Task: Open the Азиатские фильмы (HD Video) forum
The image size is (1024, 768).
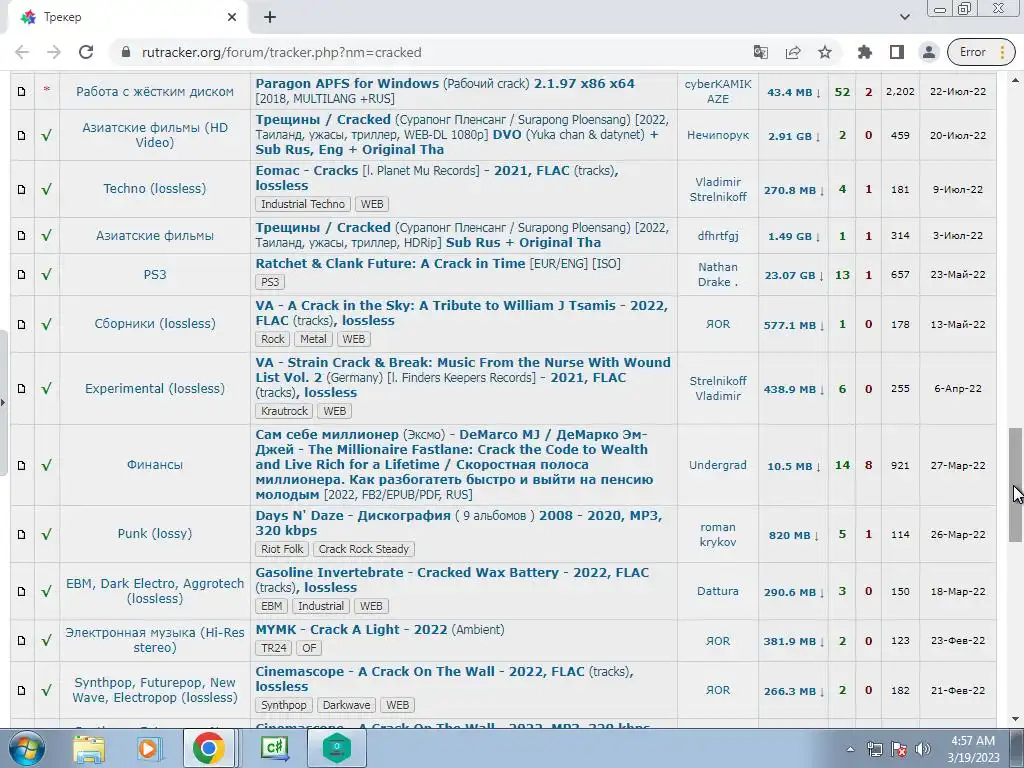Action: click(x=155, y=135)
